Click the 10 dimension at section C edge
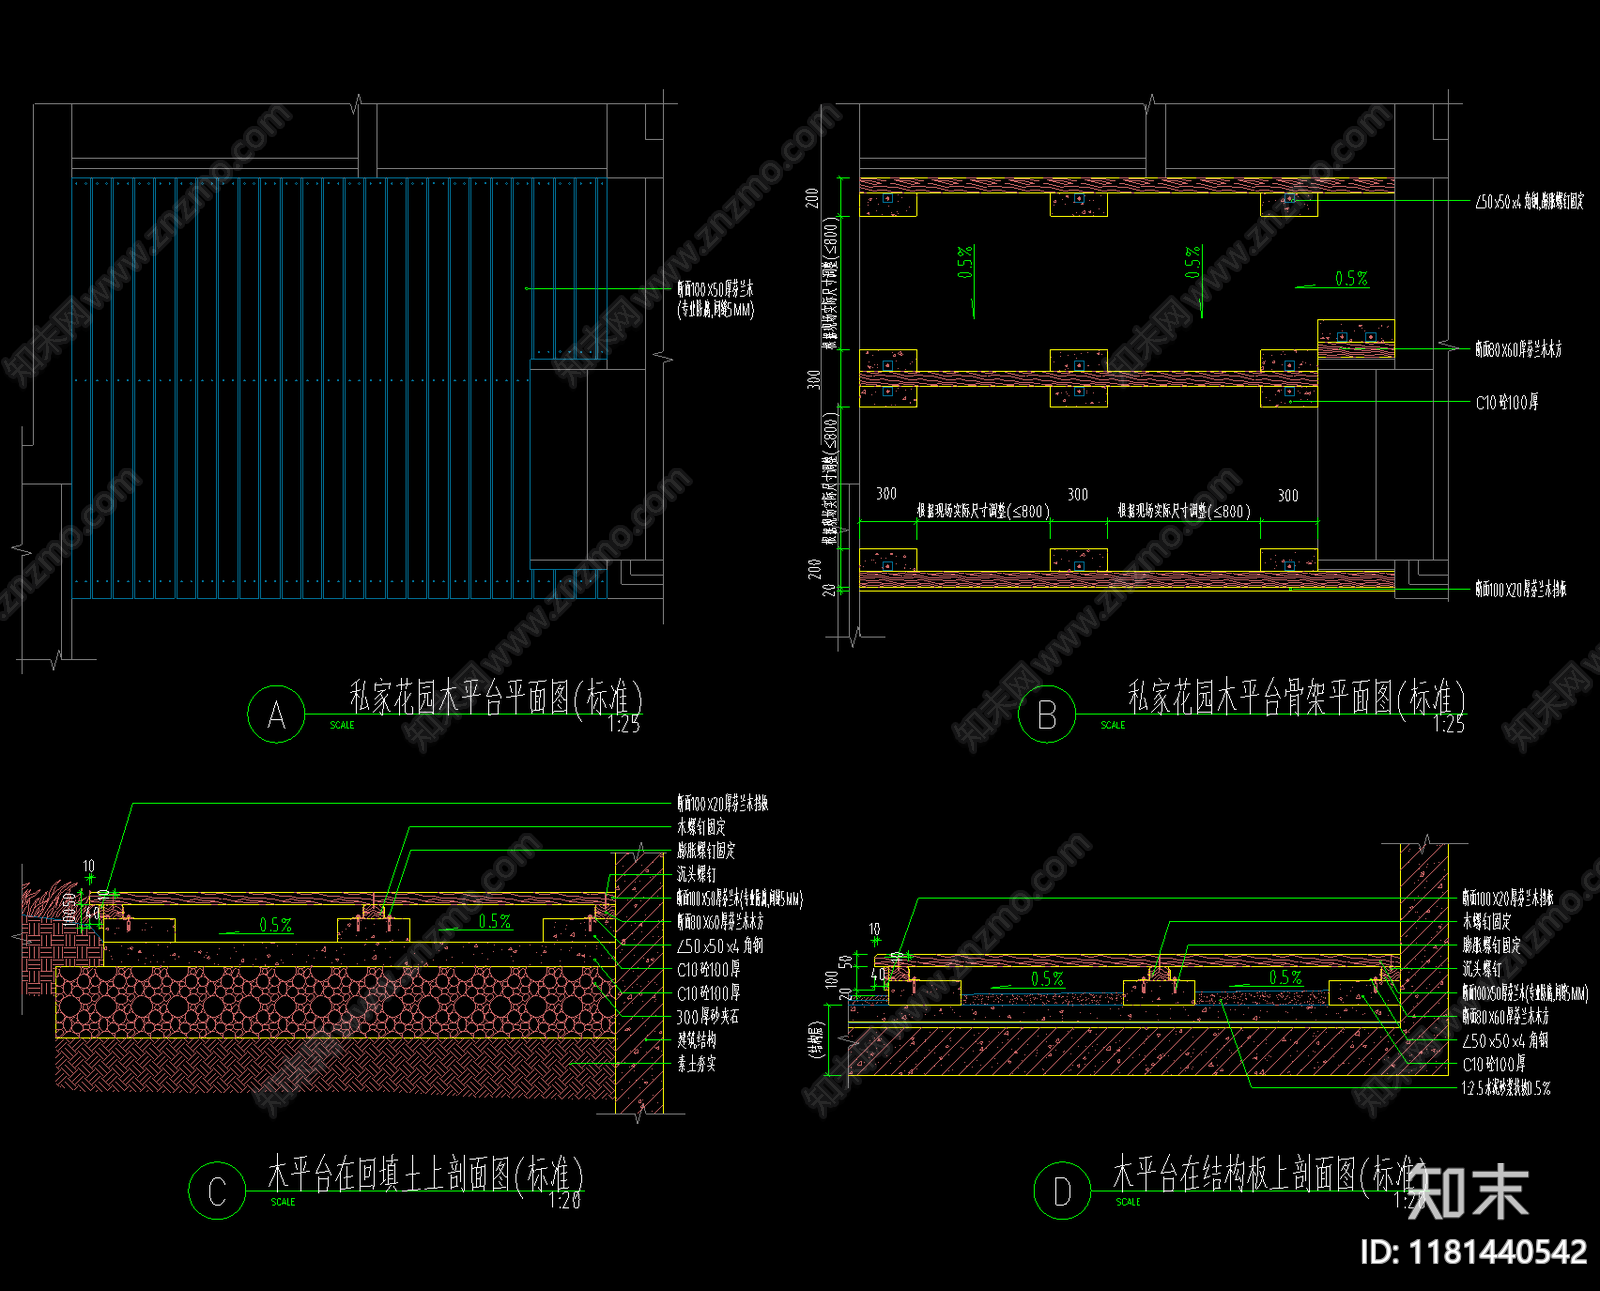The image size is (1600, 1291). pos(89,866)
